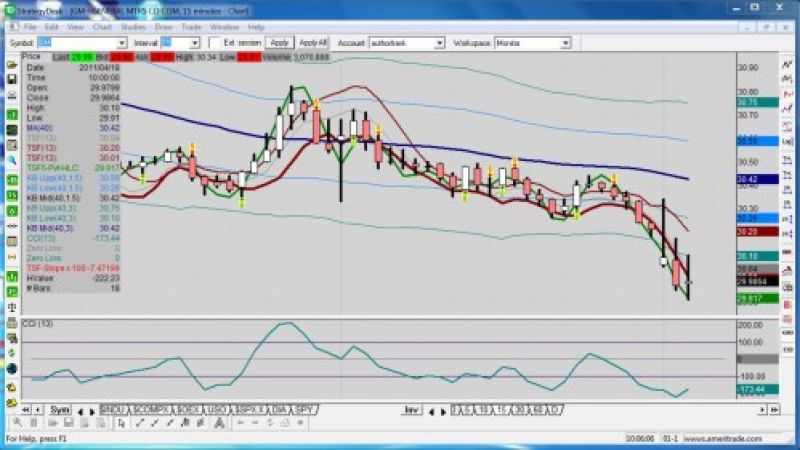Select the pointer arrow tool in bottom toolbar
The height and width of the screenshot is (450, 800).
point(121,423)
